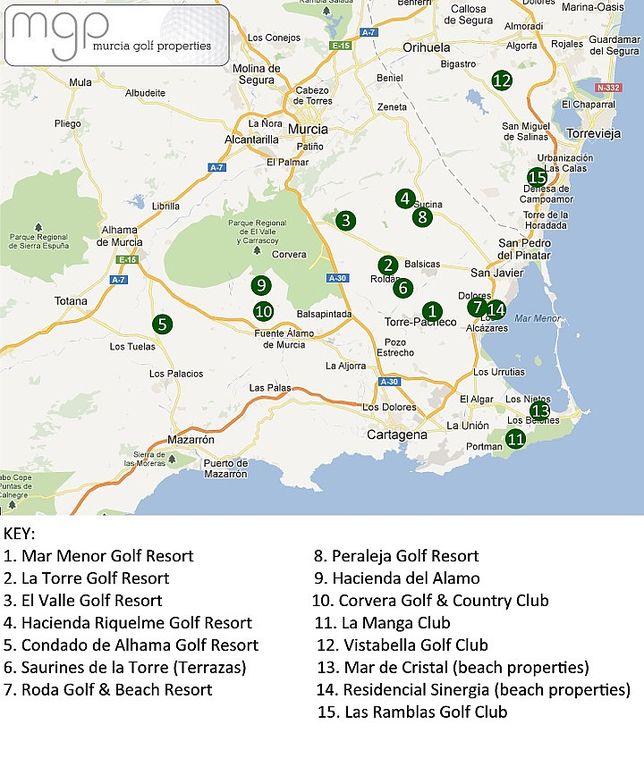Click the Mar Menor lagoon label
Viewport: 644px width, 767px height.
click(x=537, y=318)
